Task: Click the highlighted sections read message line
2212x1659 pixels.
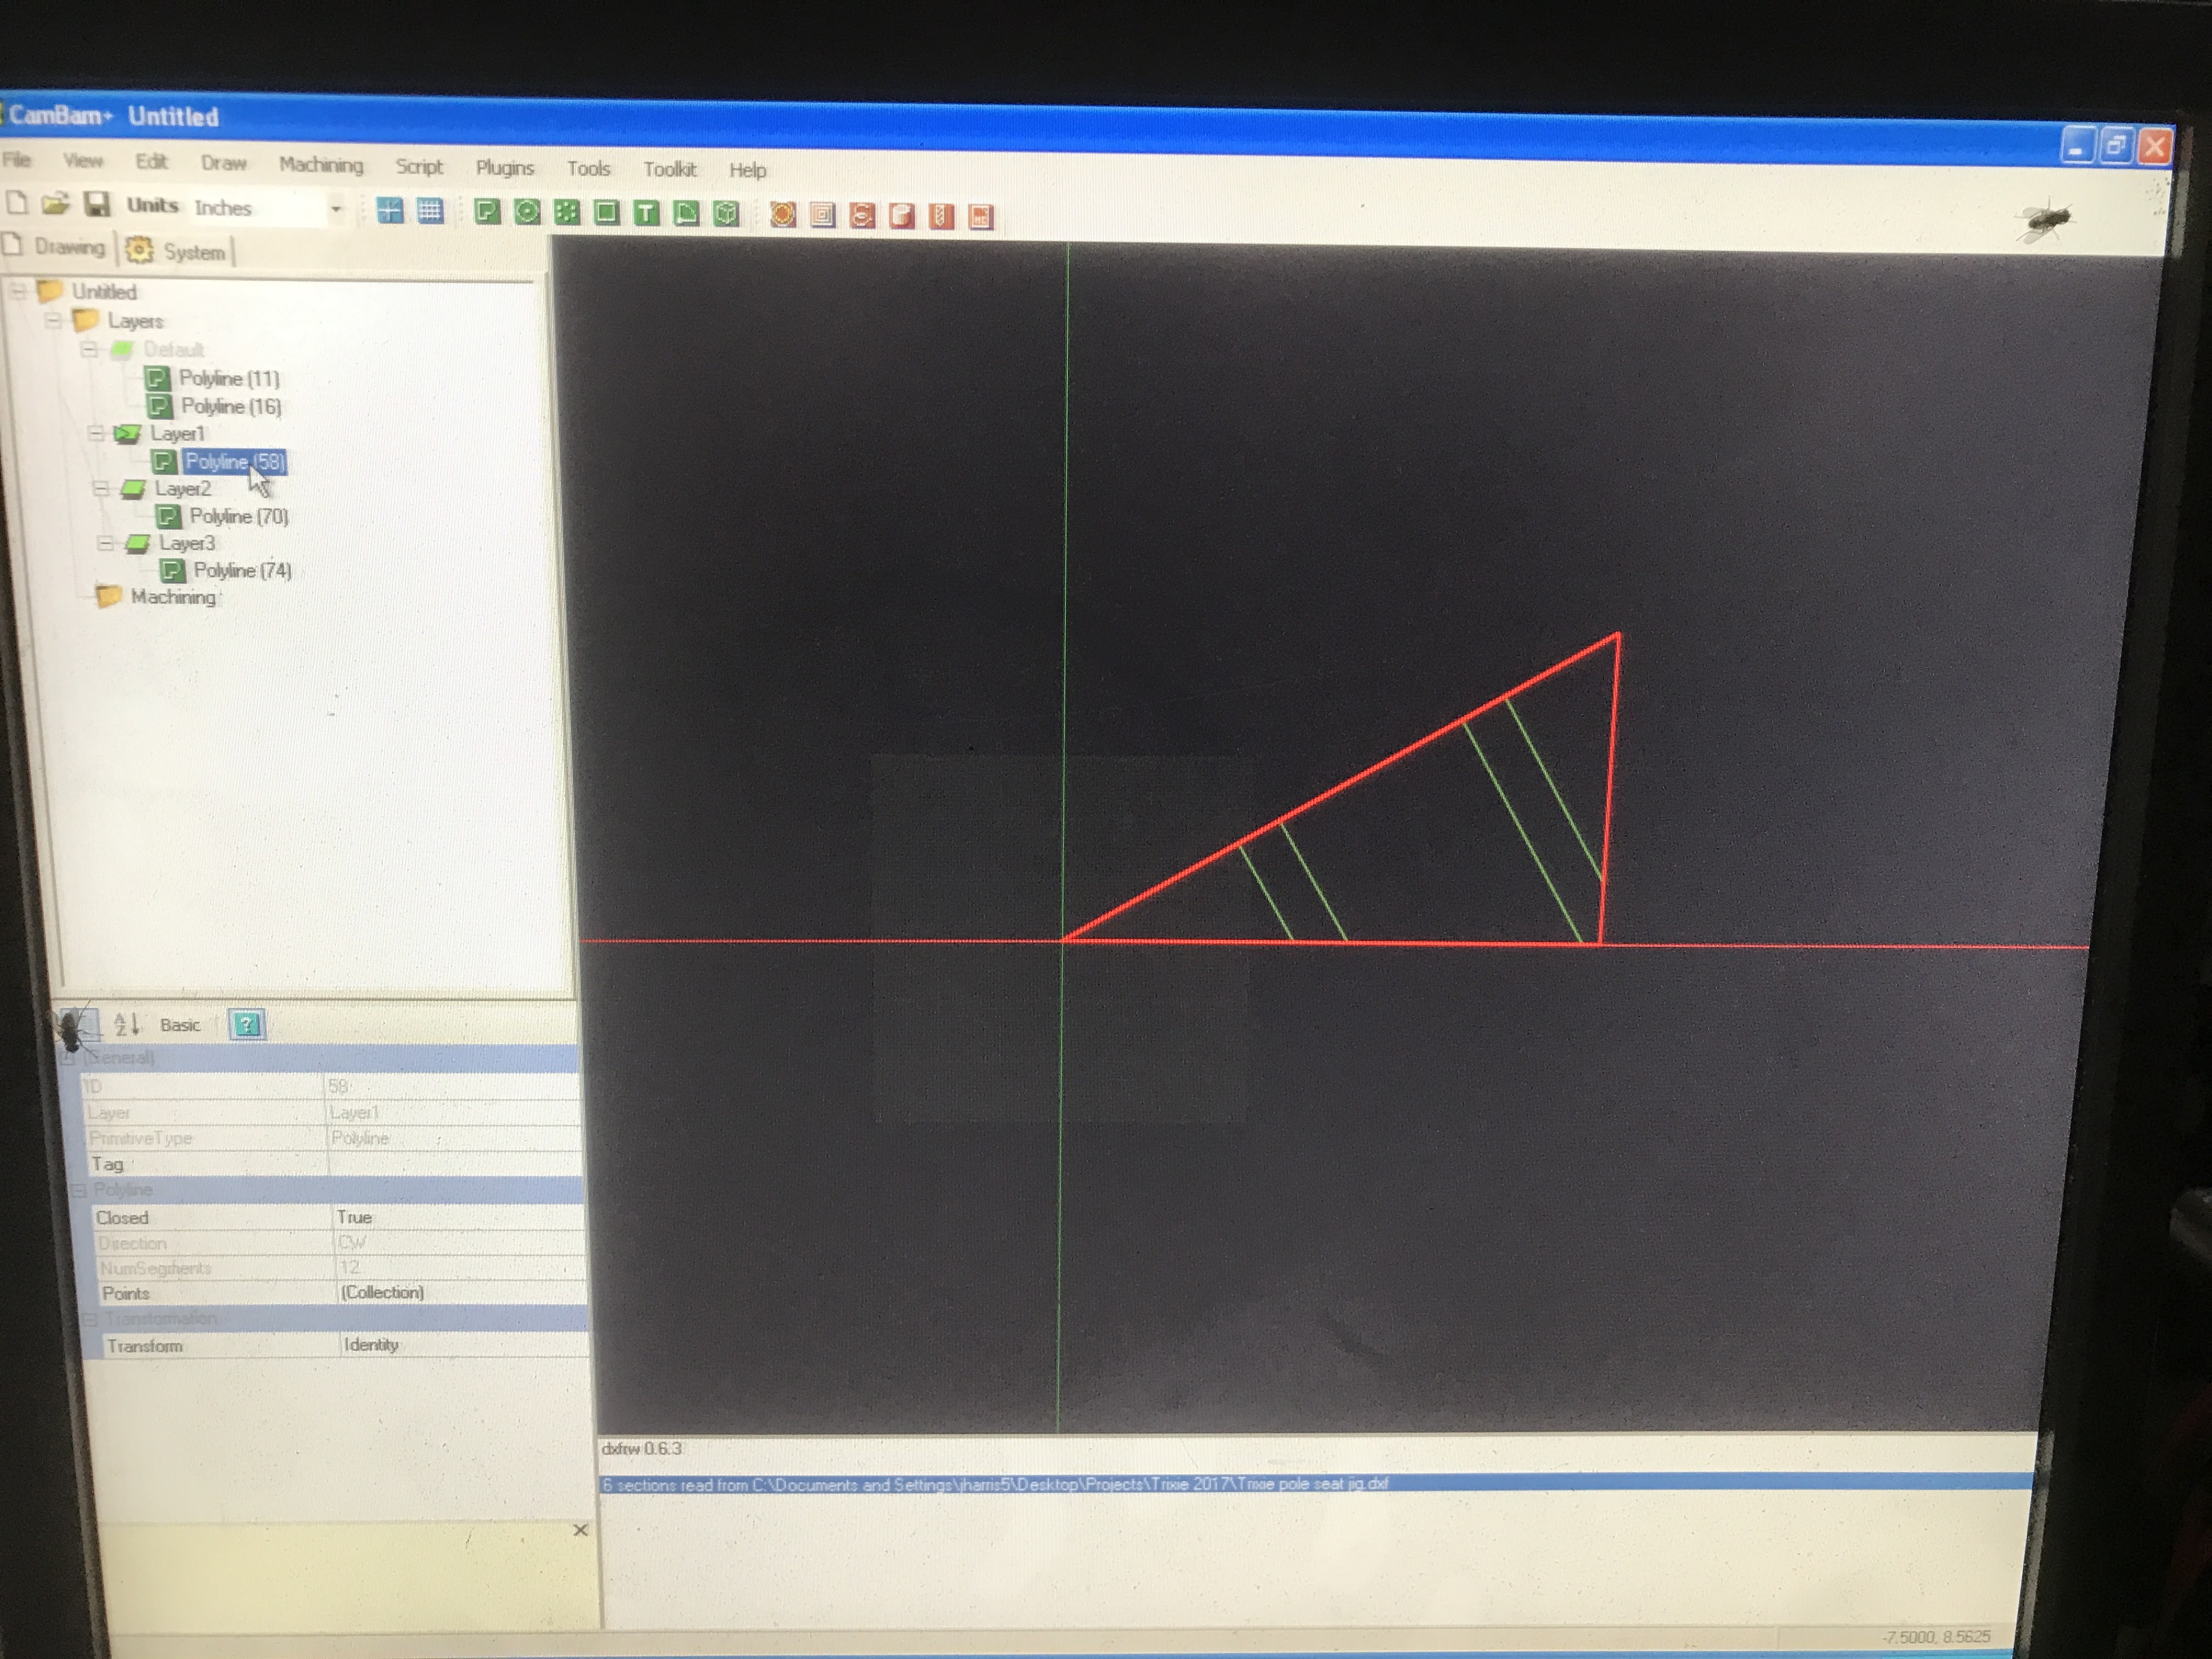Action: (1316, 1484)
